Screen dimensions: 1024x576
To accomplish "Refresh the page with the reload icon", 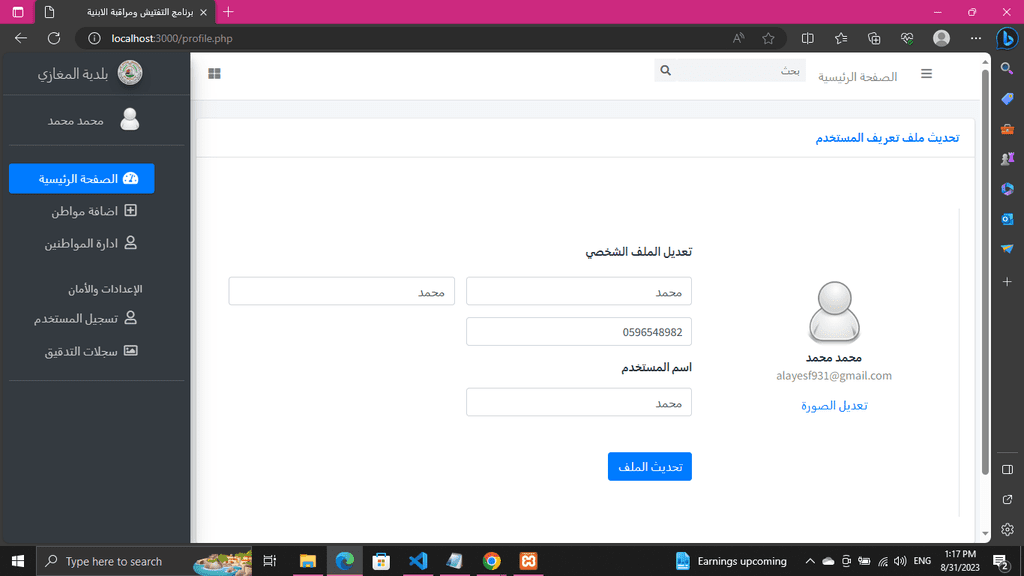I will pos(54,38).
